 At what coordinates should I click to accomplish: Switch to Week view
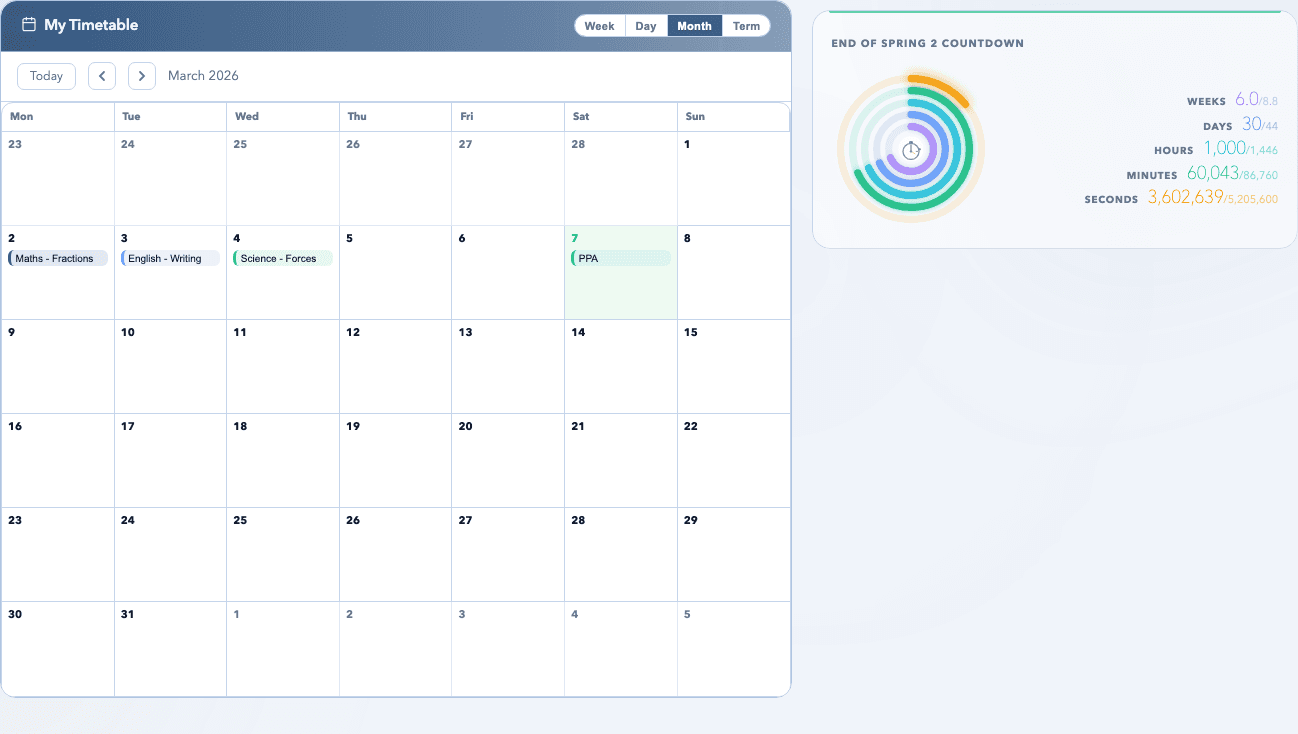pyautogui.click(x=599, y=25)
